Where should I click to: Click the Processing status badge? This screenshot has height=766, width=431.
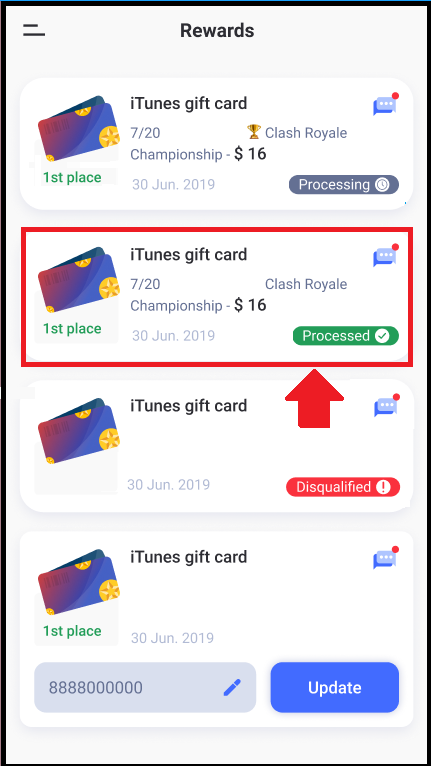[344, 185]
